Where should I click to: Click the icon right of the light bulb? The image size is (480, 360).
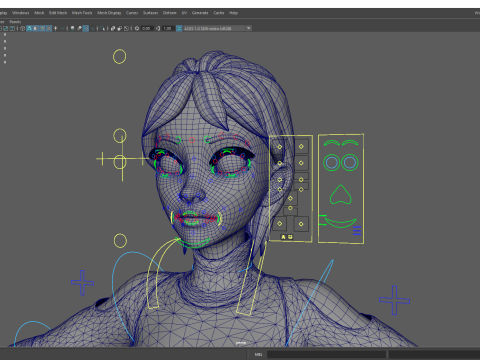coord(79,28)
